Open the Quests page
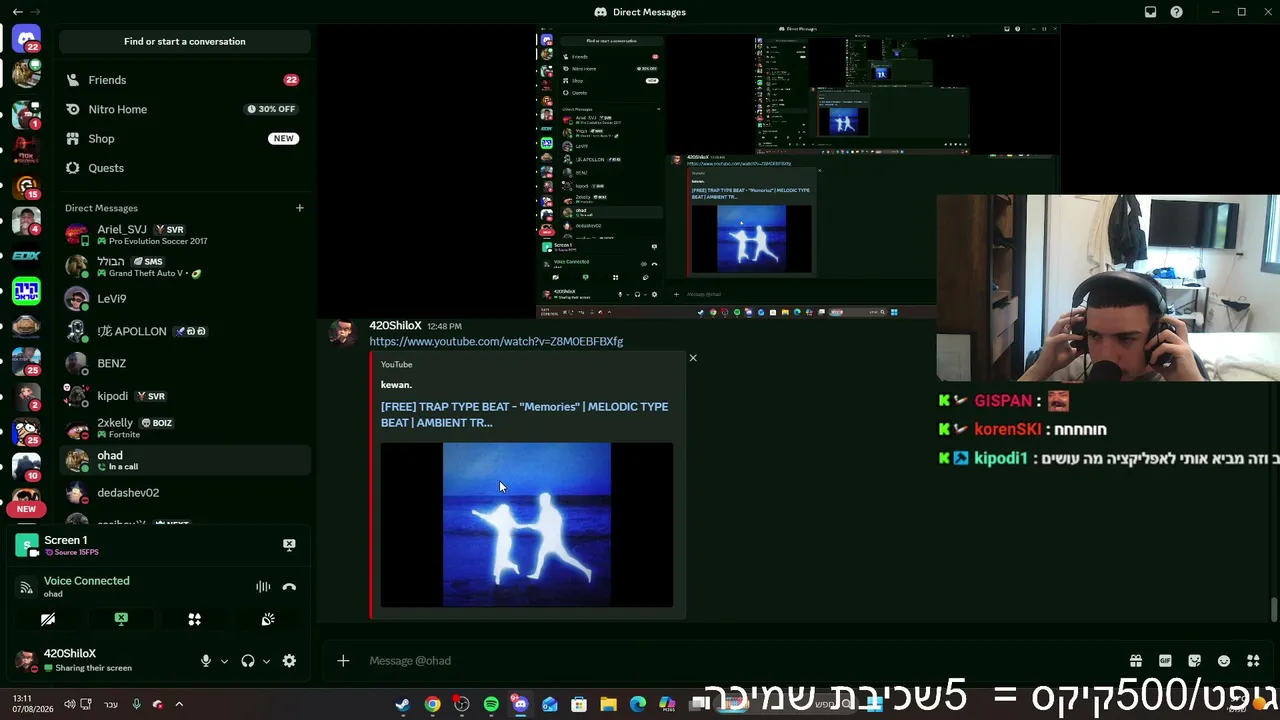1280x720 pixels. point(185,168)
